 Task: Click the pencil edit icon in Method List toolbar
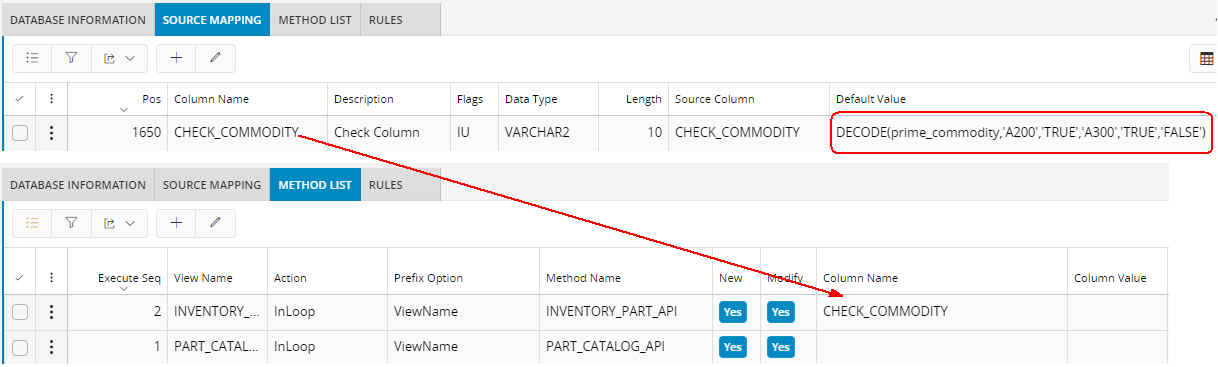coord(215,223)
